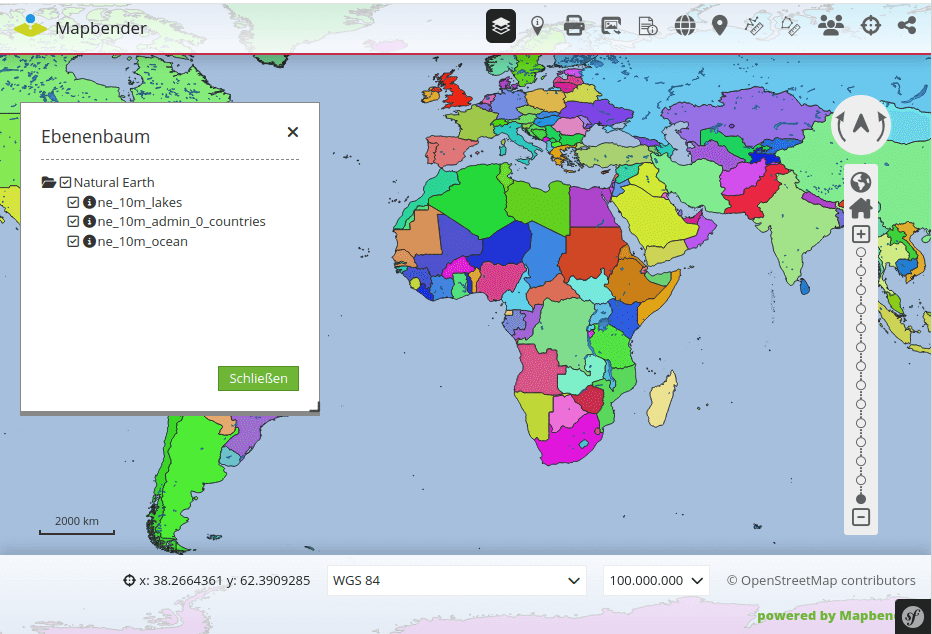Screen dimensions: 932x634
Task: Click the WMS loader globe icon
Action: coord(684,25)
